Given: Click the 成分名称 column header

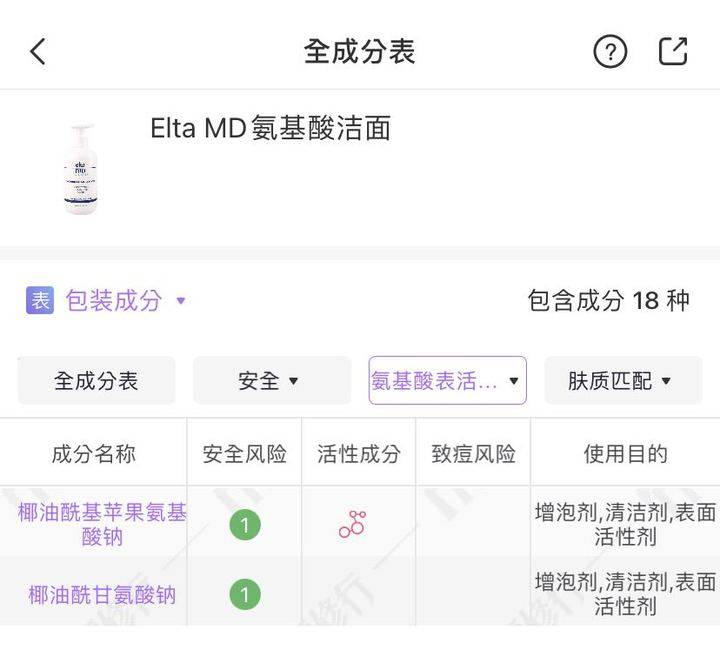Looking at the screenshot, I should click(x=93, y=454).
